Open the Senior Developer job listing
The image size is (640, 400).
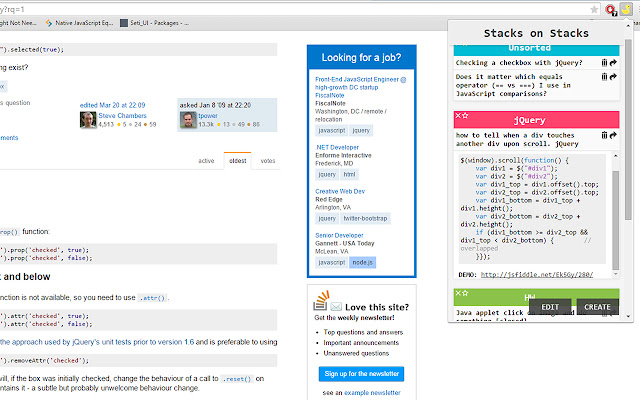coord(339,236)
